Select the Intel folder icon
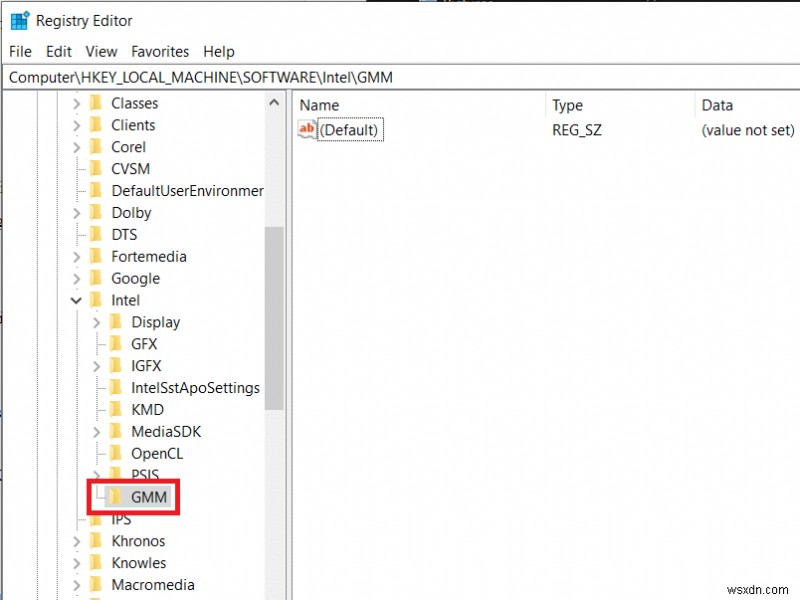 click(x=95, y=300)
